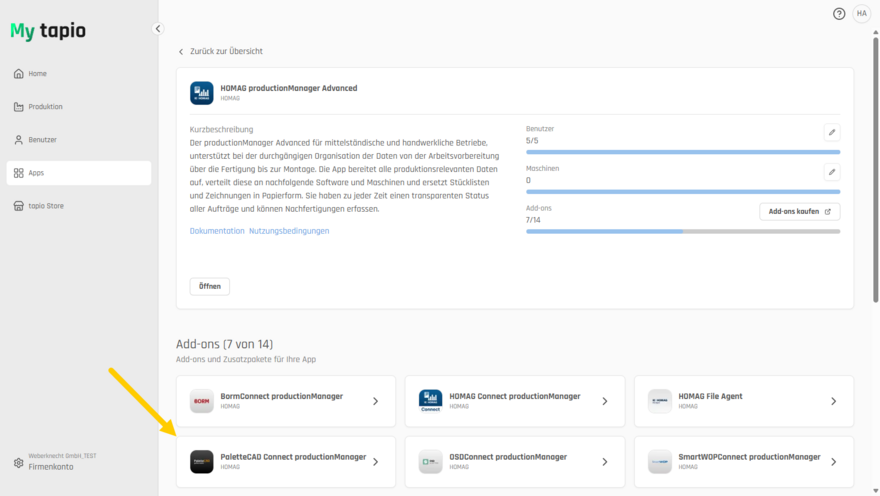Click the HOMAG productionManager Advanced title
This screenshot has width=880, height=496.
(x=288, y=88)
